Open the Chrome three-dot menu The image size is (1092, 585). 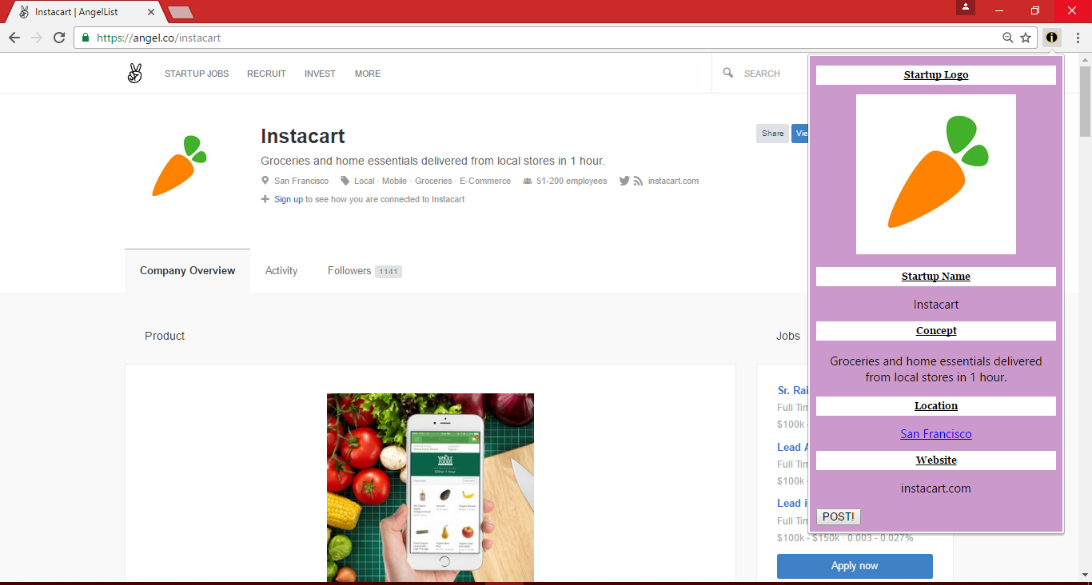tap(1077, 38)
